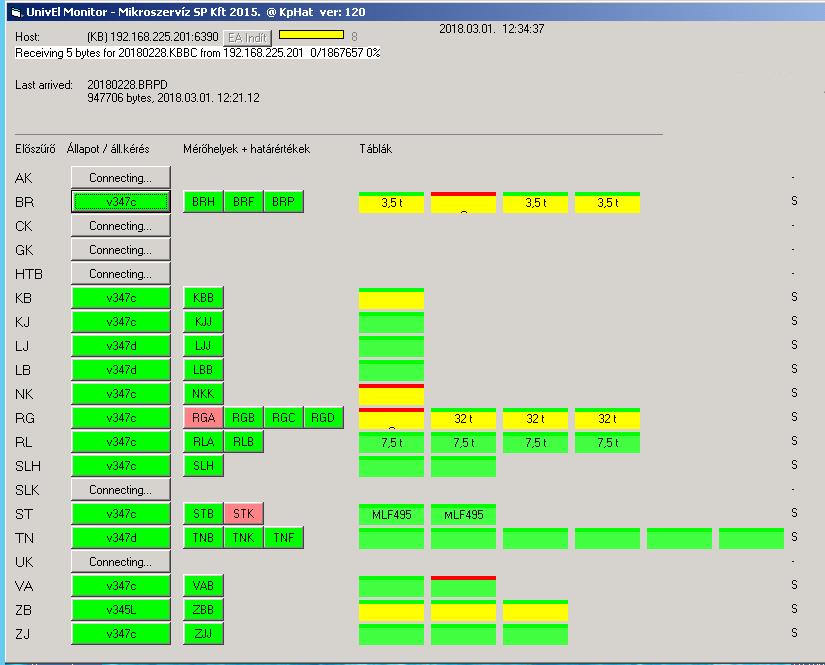This screenshot has width=825, height=665.
Task: Click the Connecting... button in AK row
Action: pyautogui.click(x=120, y=178)
